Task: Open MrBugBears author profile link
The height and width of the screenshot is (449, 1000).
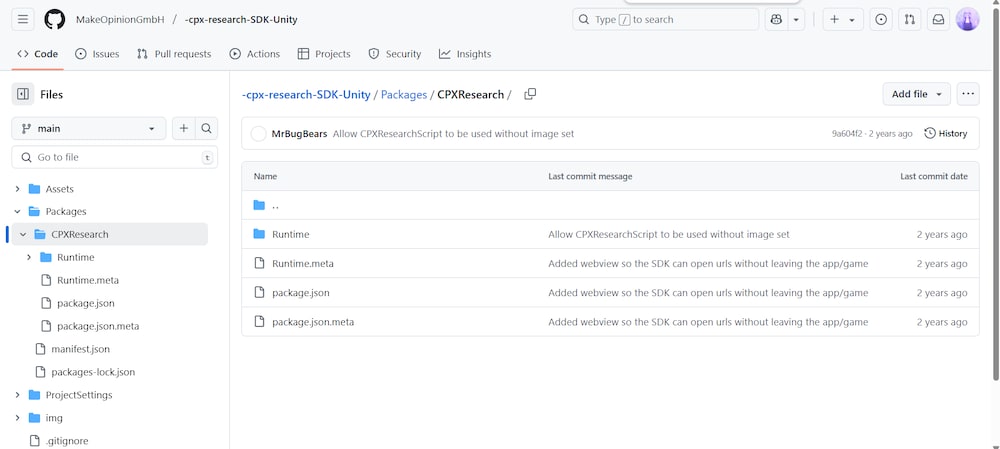Action: [299, 134]
